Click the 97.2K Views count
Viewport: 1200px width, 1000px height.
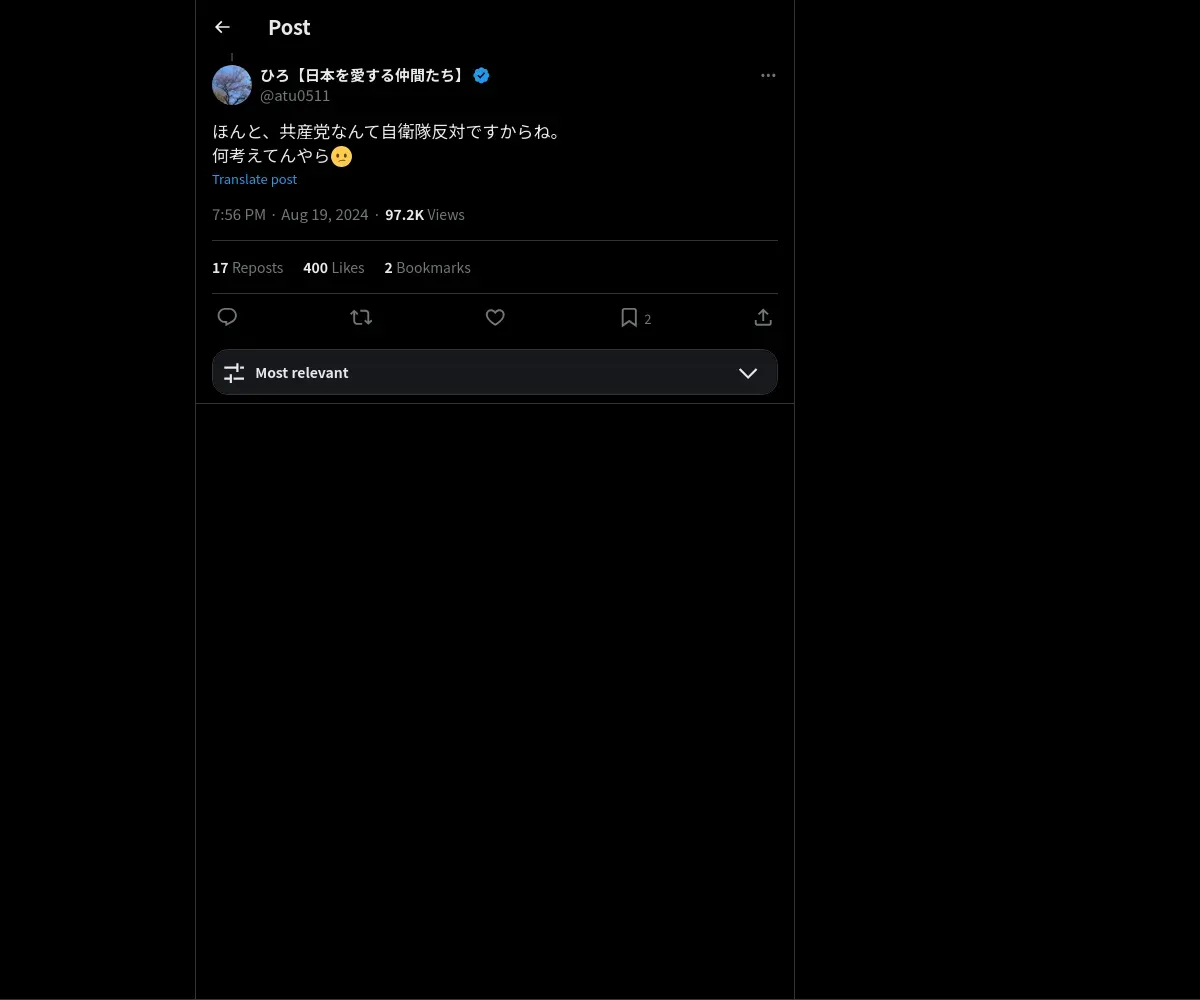click(x=424, y=215)
